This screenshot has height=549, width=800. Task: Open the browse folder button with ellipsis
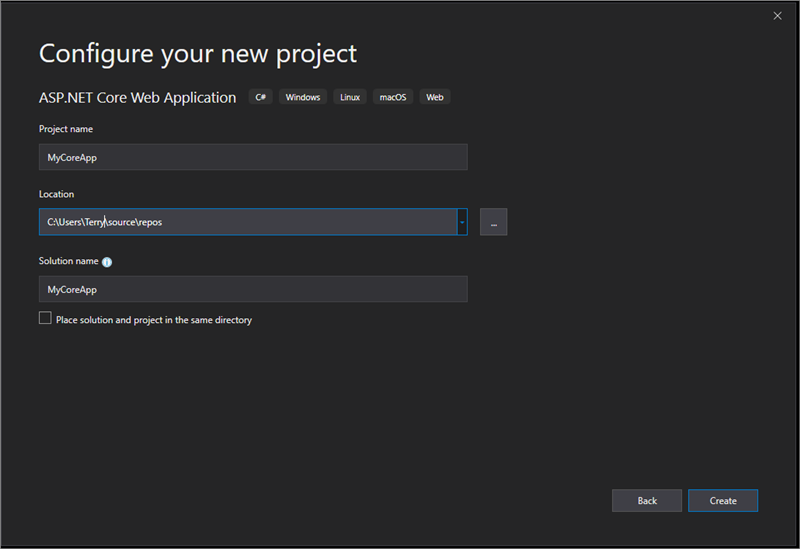point(493,222)
